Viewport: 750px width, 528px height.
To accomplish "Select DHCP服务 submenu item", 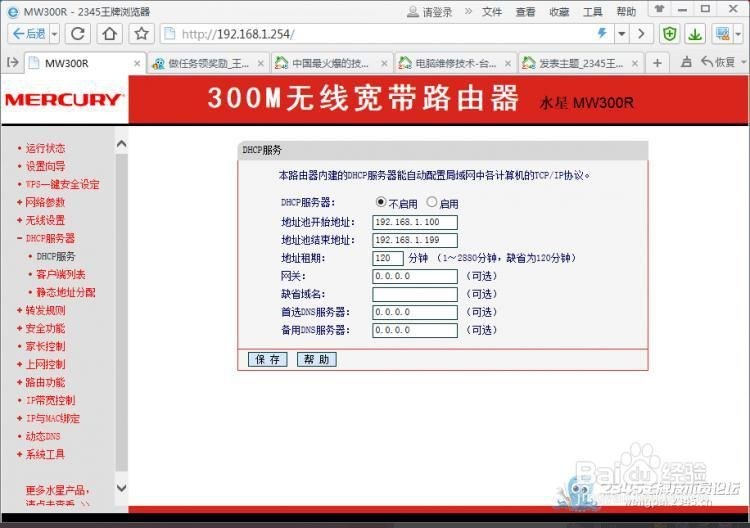I will pos(55,256).
